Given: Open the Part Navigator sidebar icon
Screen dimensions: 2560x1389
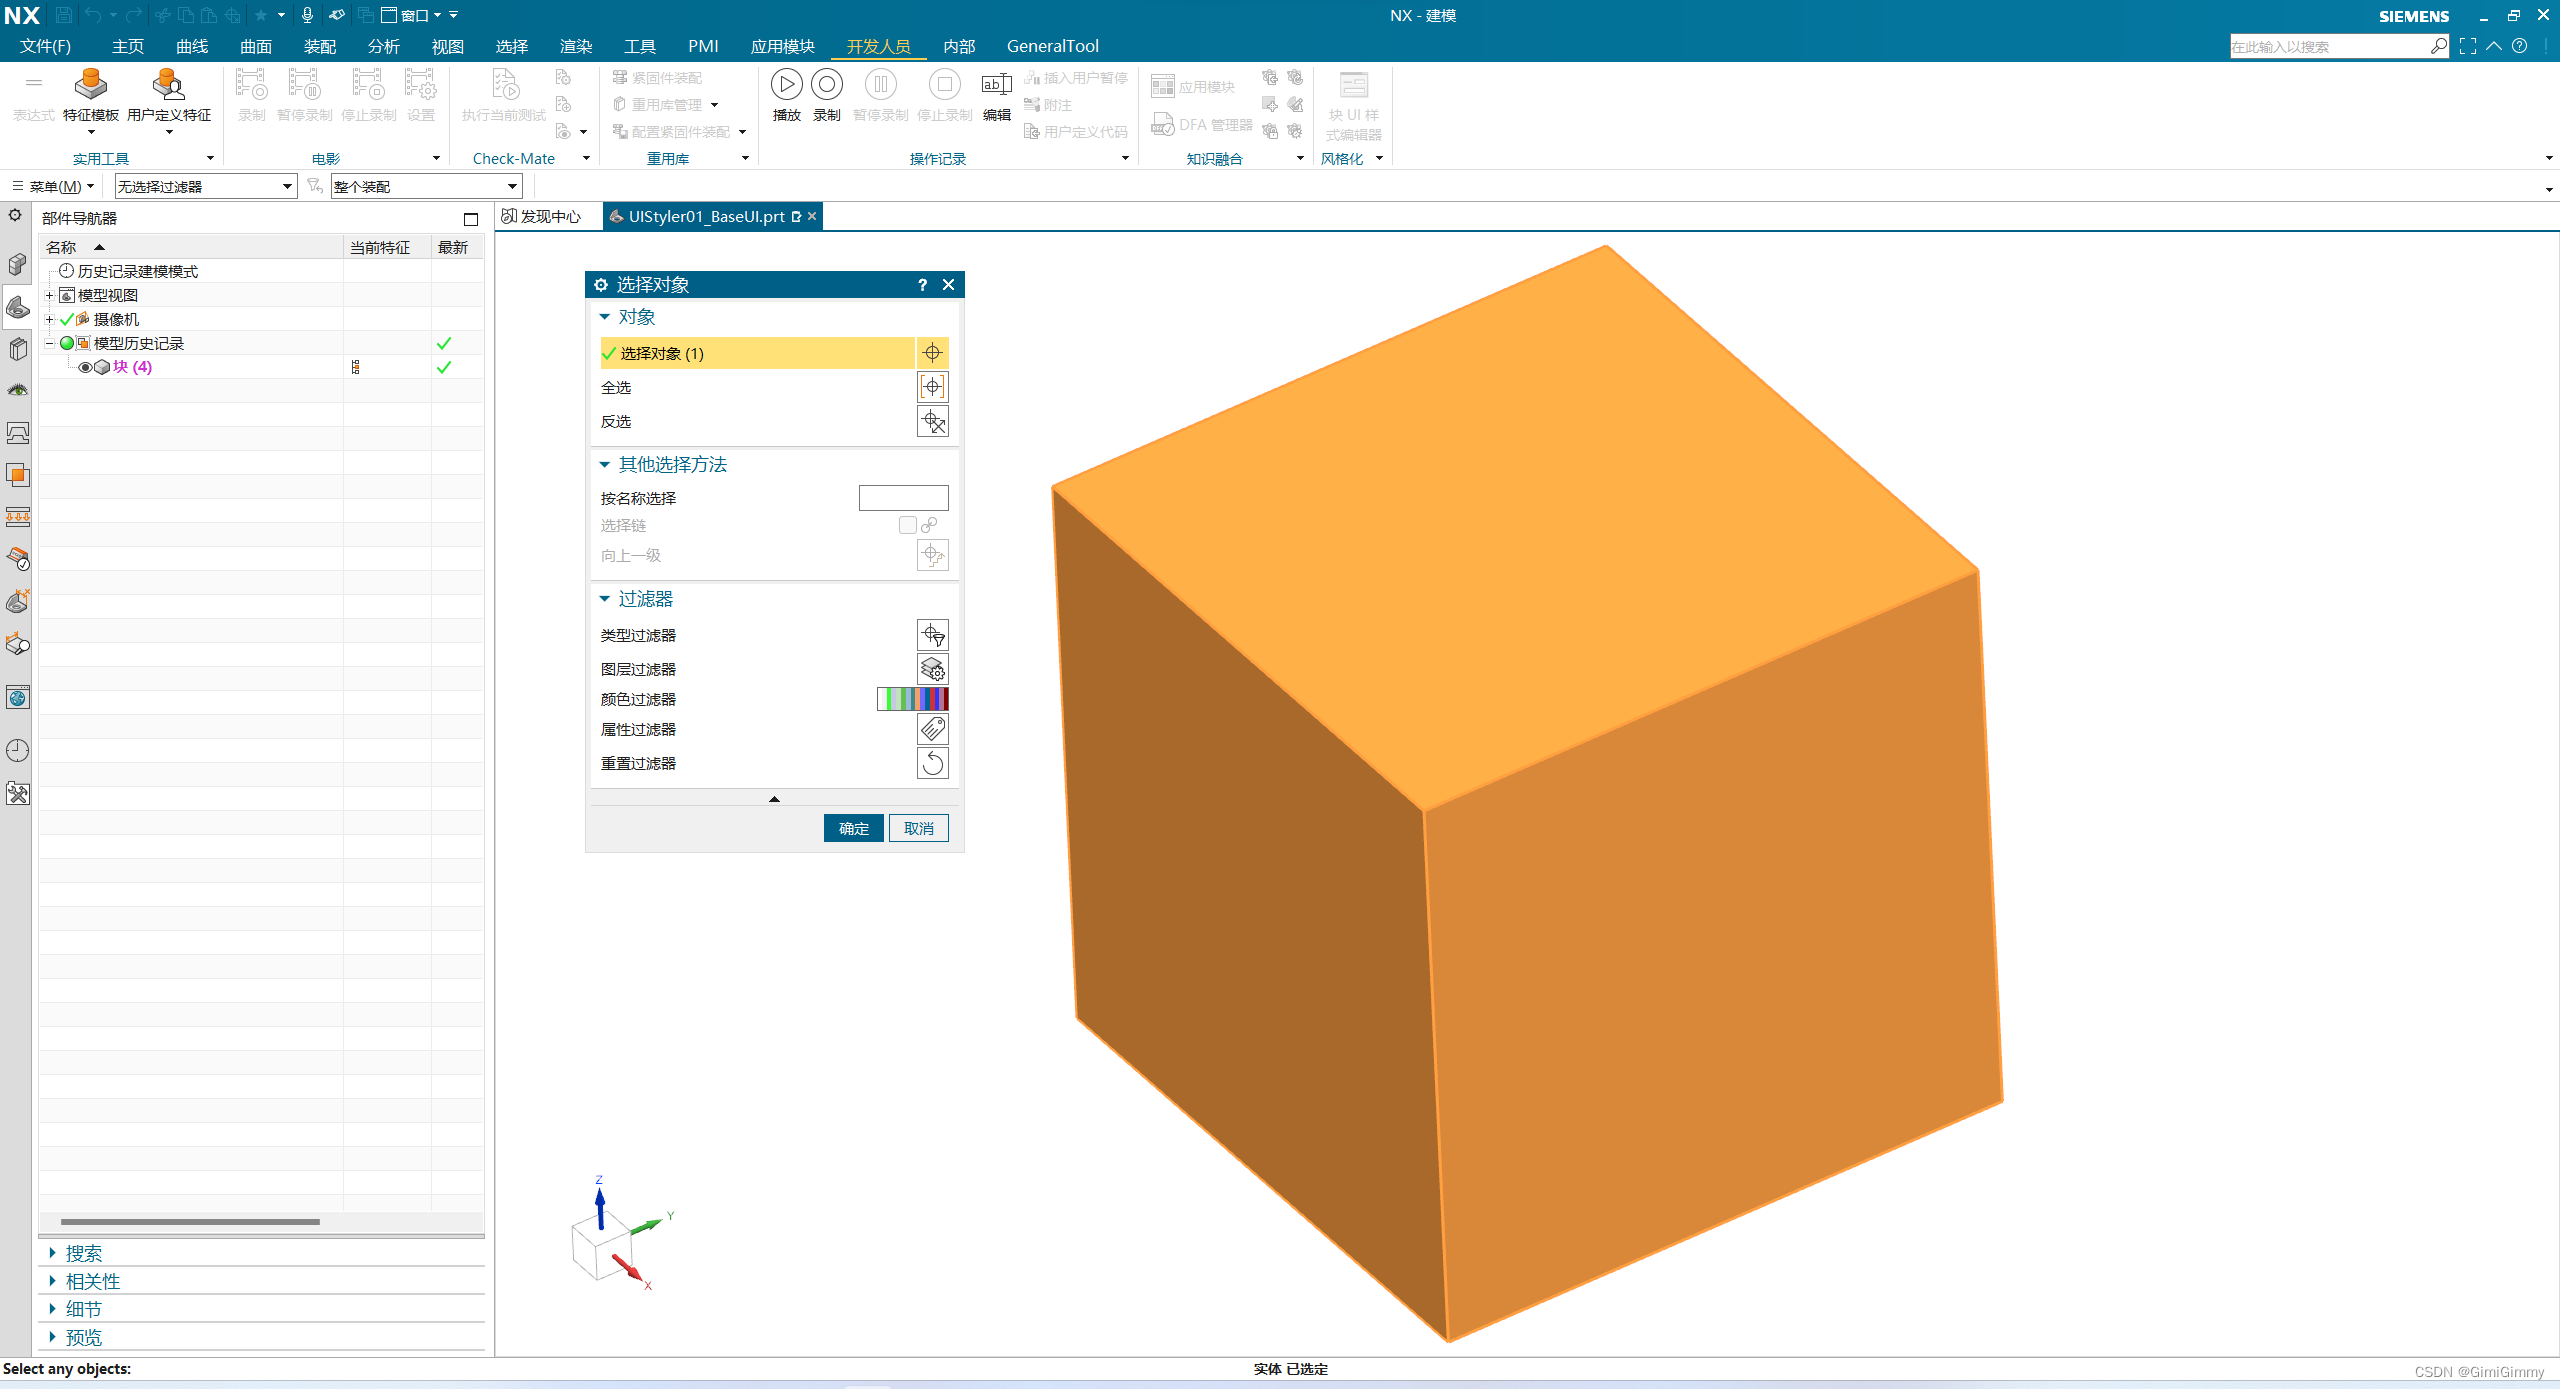Looking at the screenshot, I should point(18,307).
